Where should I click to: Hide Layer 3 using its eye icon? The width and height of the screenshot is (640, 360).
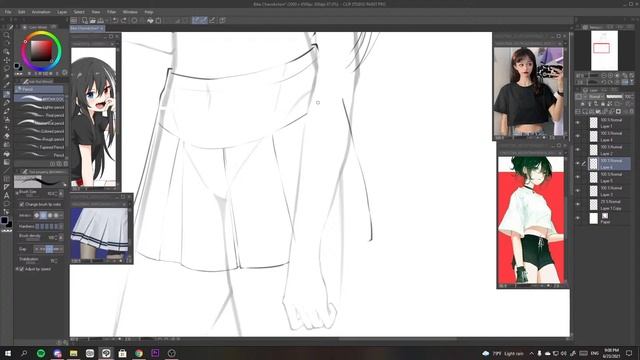click(578, 191)
